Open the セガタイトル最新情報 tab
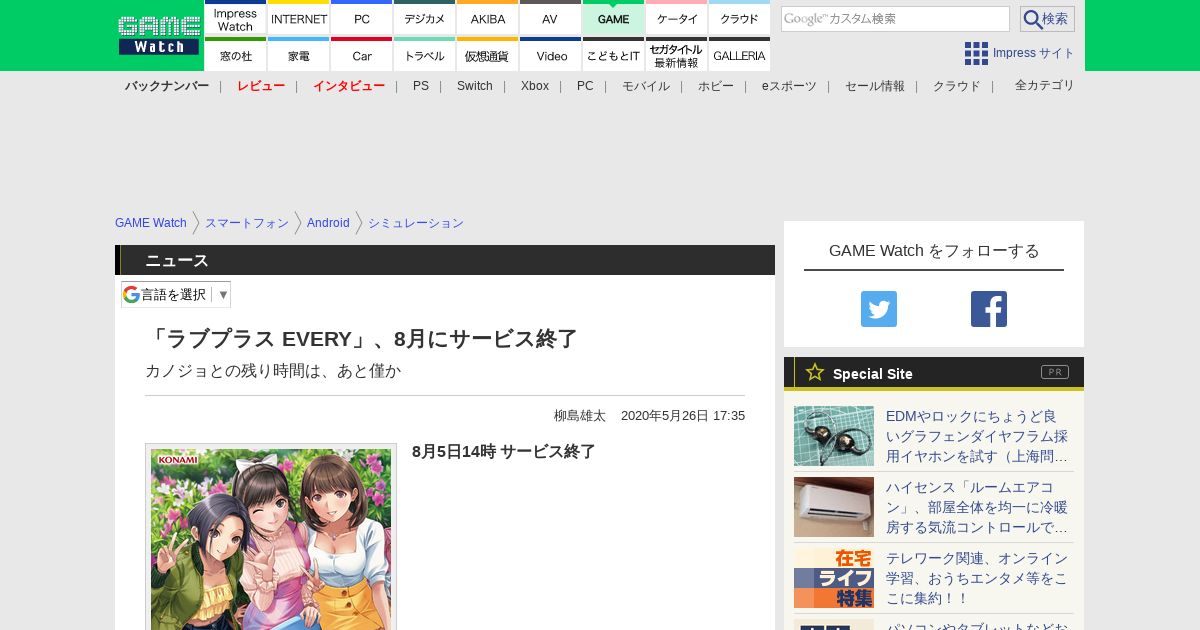The width and height of the screenshot is (1200, 630). (677, 55)
